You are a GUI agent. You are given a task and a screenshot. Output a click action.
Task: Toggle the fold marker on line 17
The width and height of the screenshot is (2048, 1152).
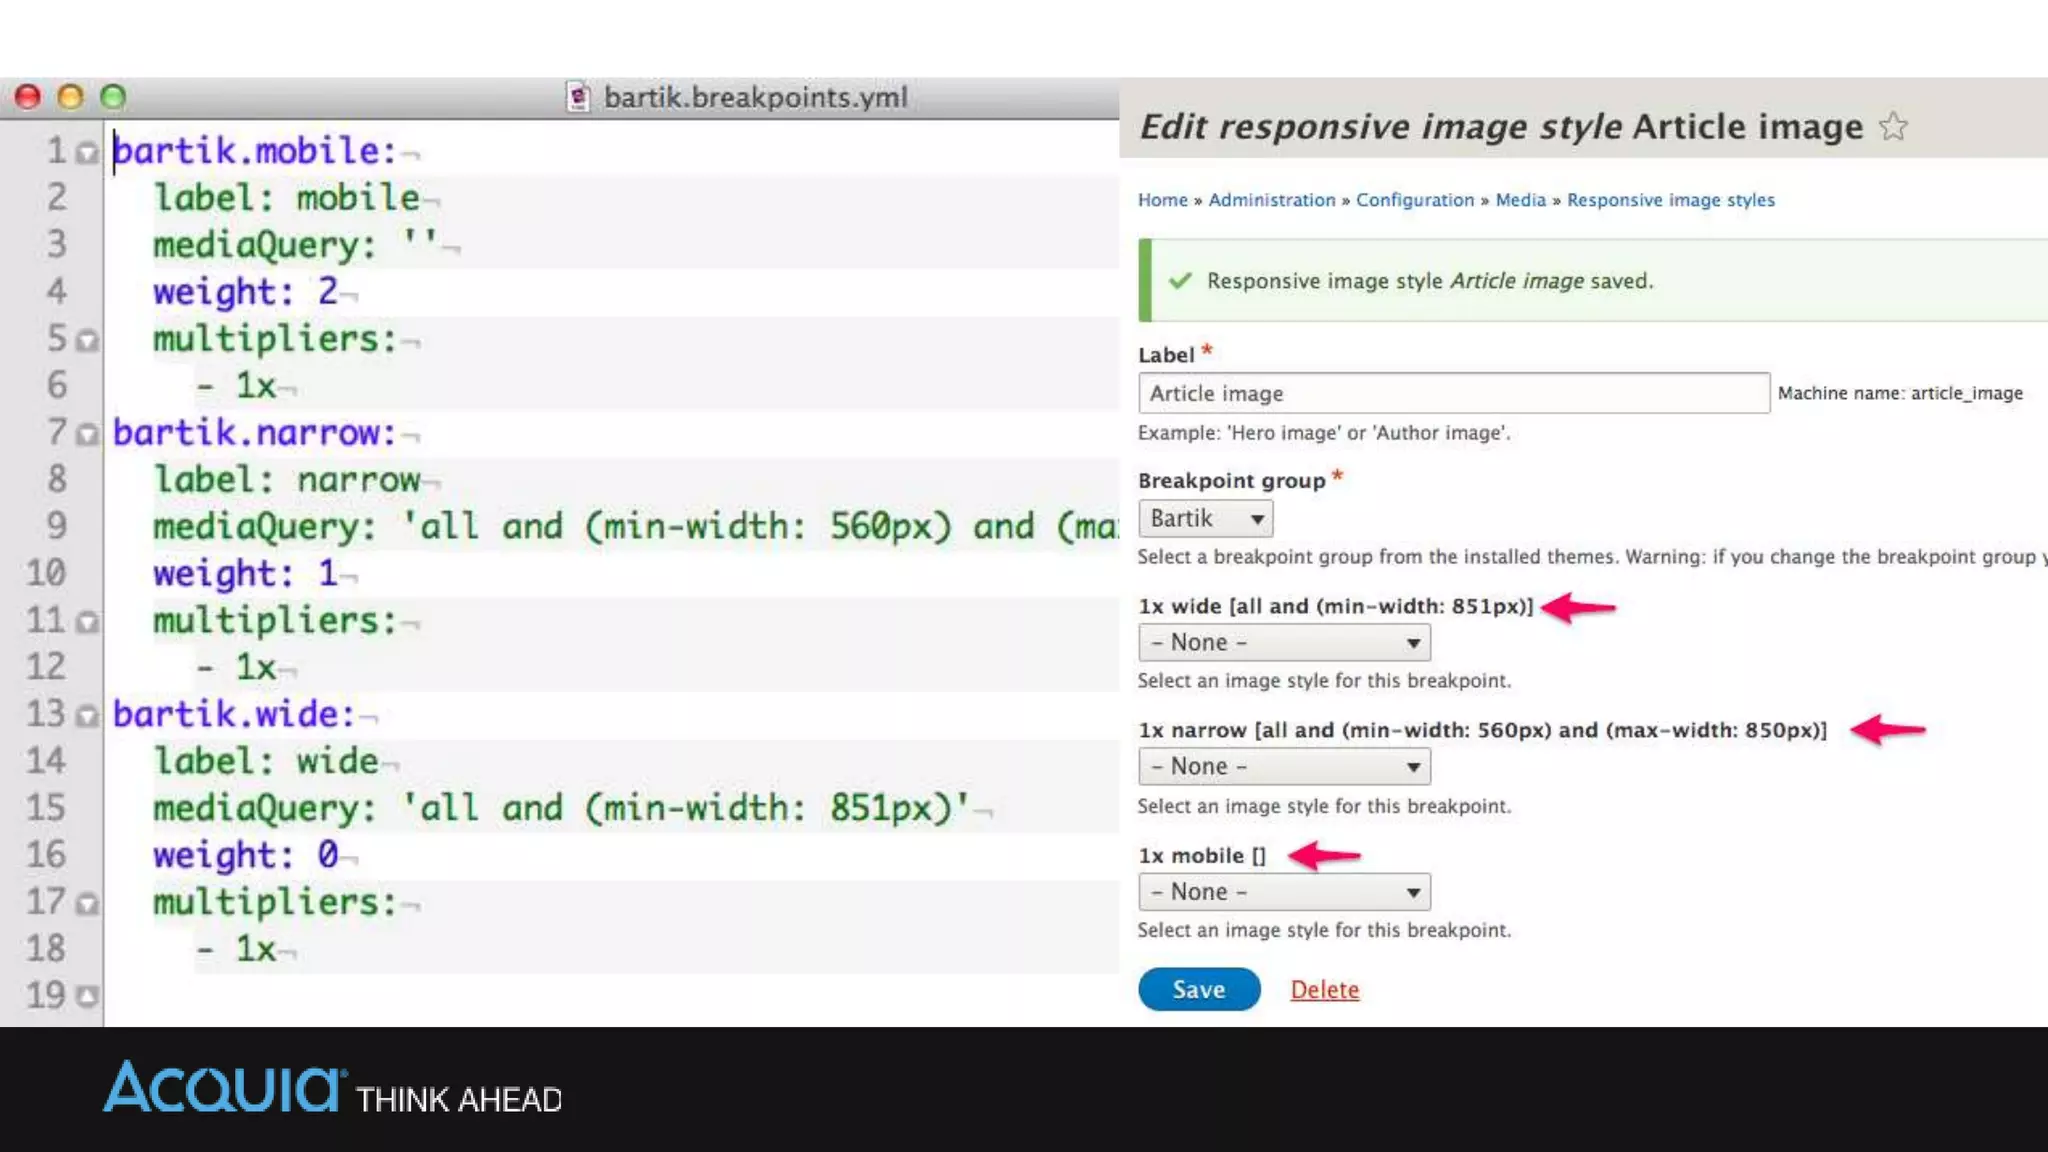pyautogui.click(x=88, y=904)
